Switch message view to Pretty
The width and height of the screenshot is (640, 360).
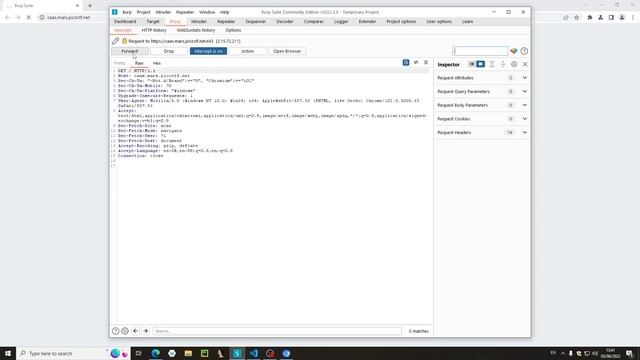coord(120,63)
